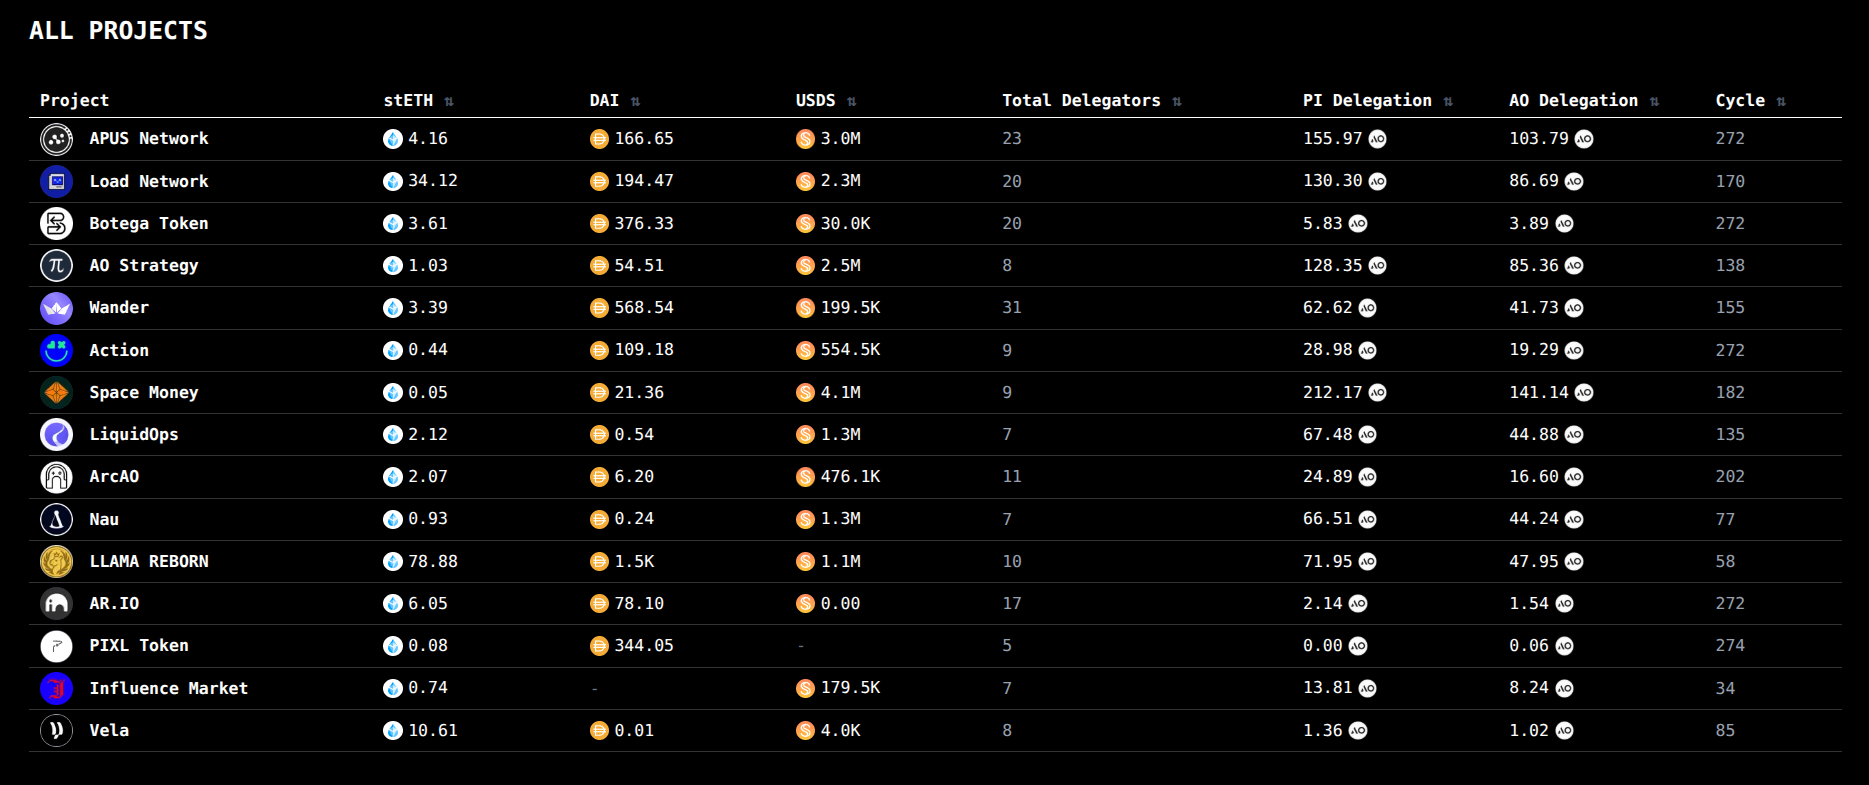Click the Action smiley face logo
Screen dimensions: 1869x785
pos(56,350)
